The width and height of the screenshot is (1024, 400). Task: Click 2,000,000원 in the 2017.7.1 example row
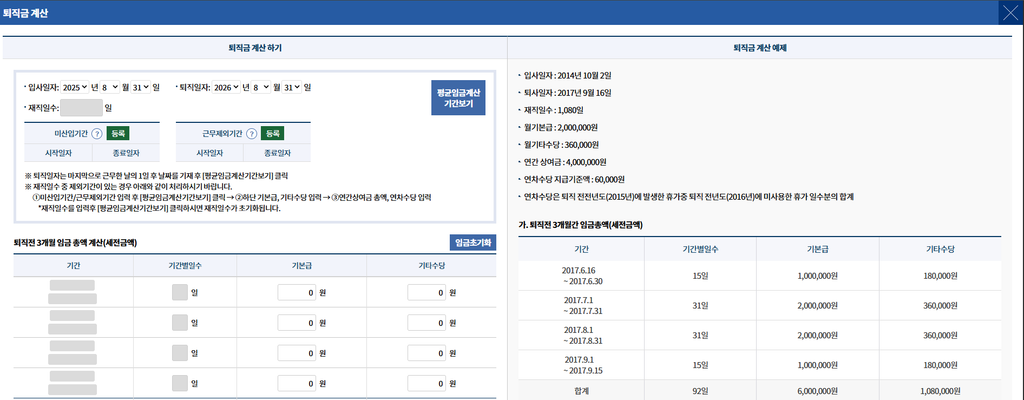click(x=818, y=306)
